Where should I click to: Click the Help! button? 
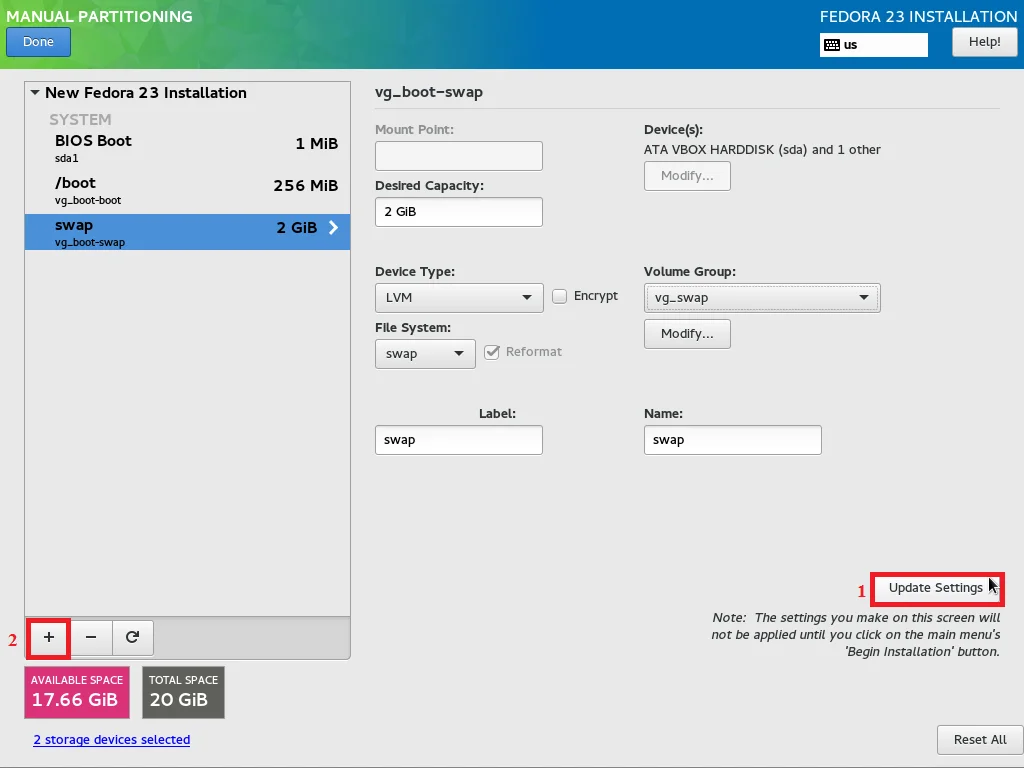coord(984,42)
